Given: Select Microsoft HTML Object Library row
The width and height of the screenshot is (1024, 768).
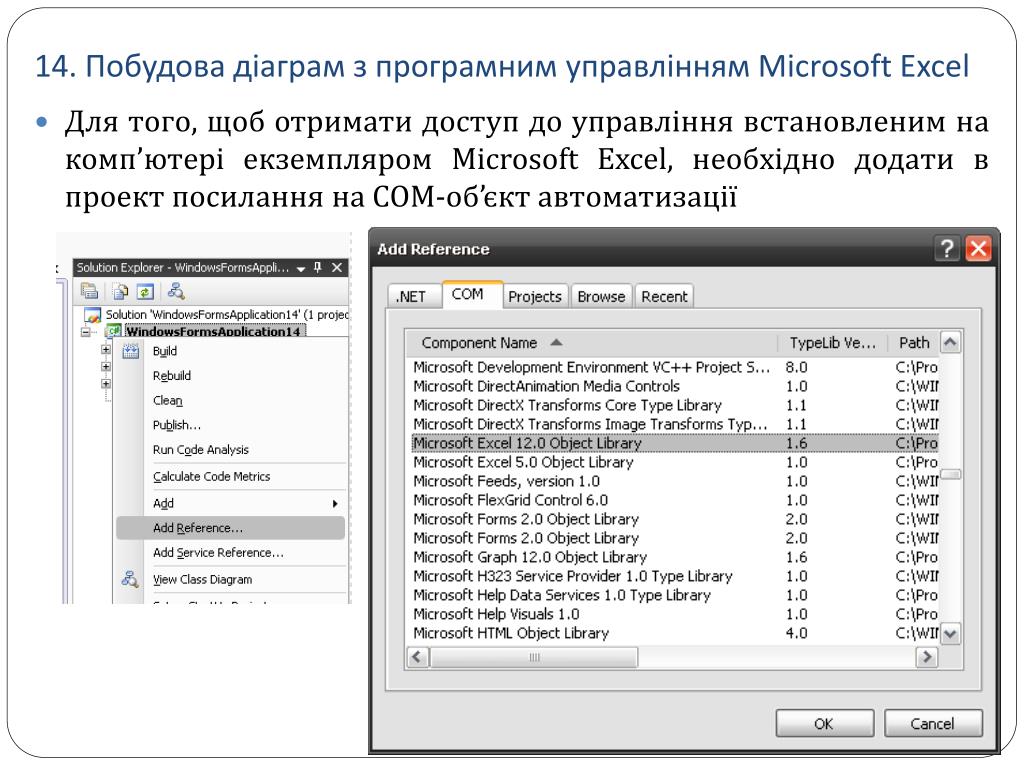Looking at the screenshot, I should [x=675, y=633].
